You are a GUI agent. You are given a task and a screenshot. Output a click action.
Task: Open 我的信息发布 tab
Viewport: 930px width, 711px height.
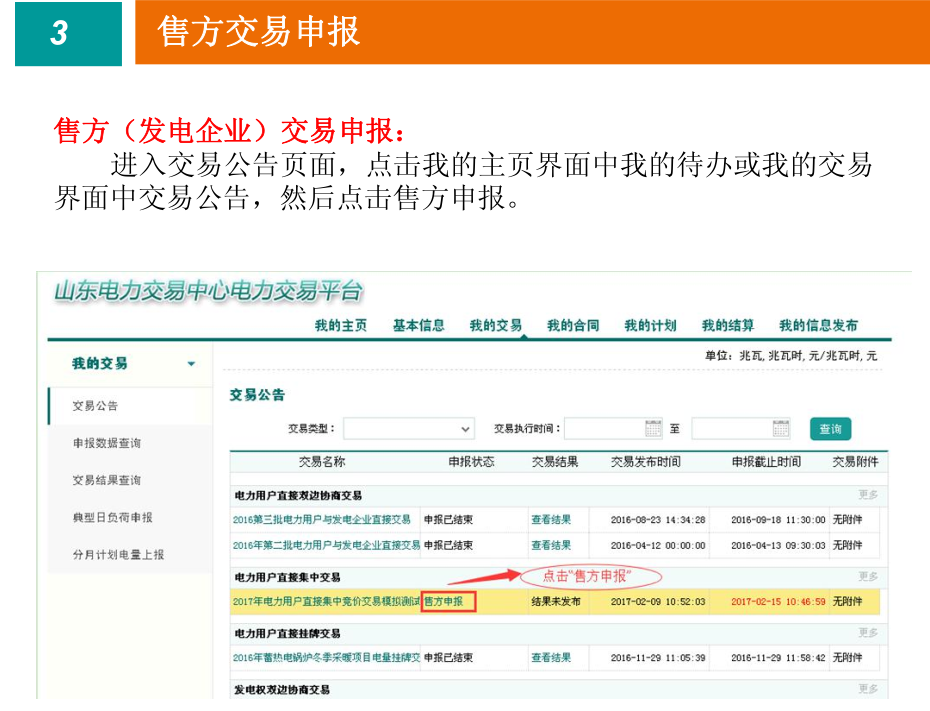click(x=818, y=325)
